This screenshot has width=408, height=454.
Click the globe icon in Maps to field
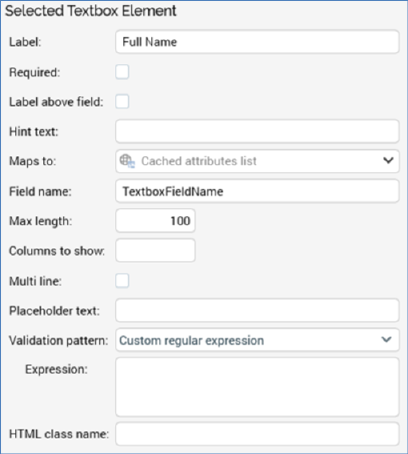click(127, 161)
